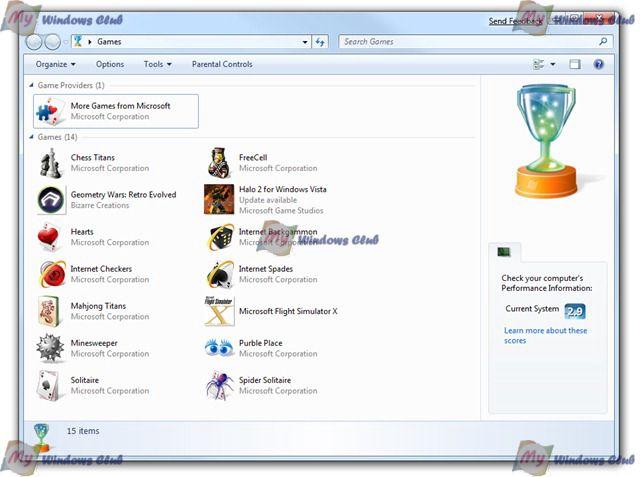This screenshot has height=477, width=640.
Task: Select the Halo 2 for Windows Vista thumbnail
Action: click(x=219, y=199)
